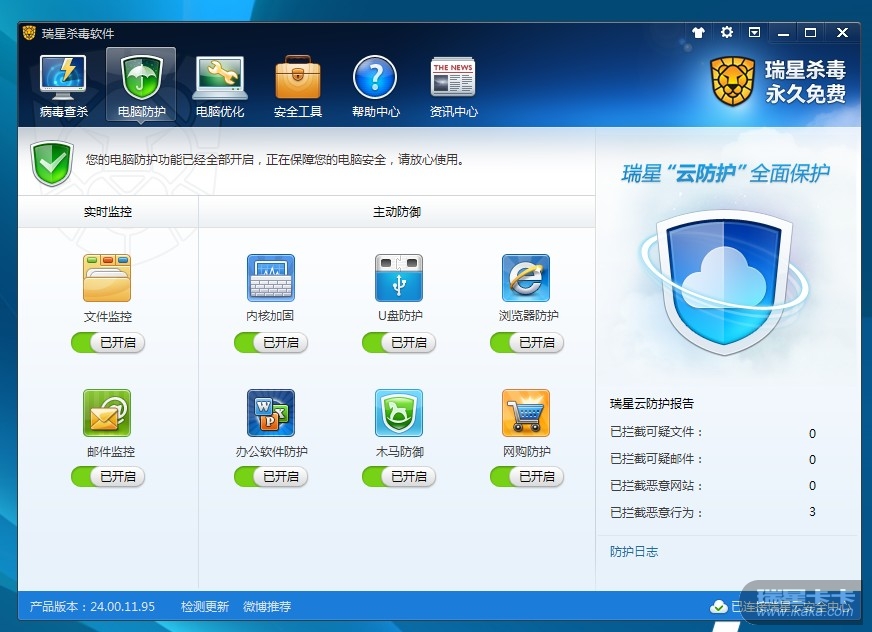Click the 已拦截可疑邮件 report row
The width and height of the screenshot is (872, 632).
[712, 459]
